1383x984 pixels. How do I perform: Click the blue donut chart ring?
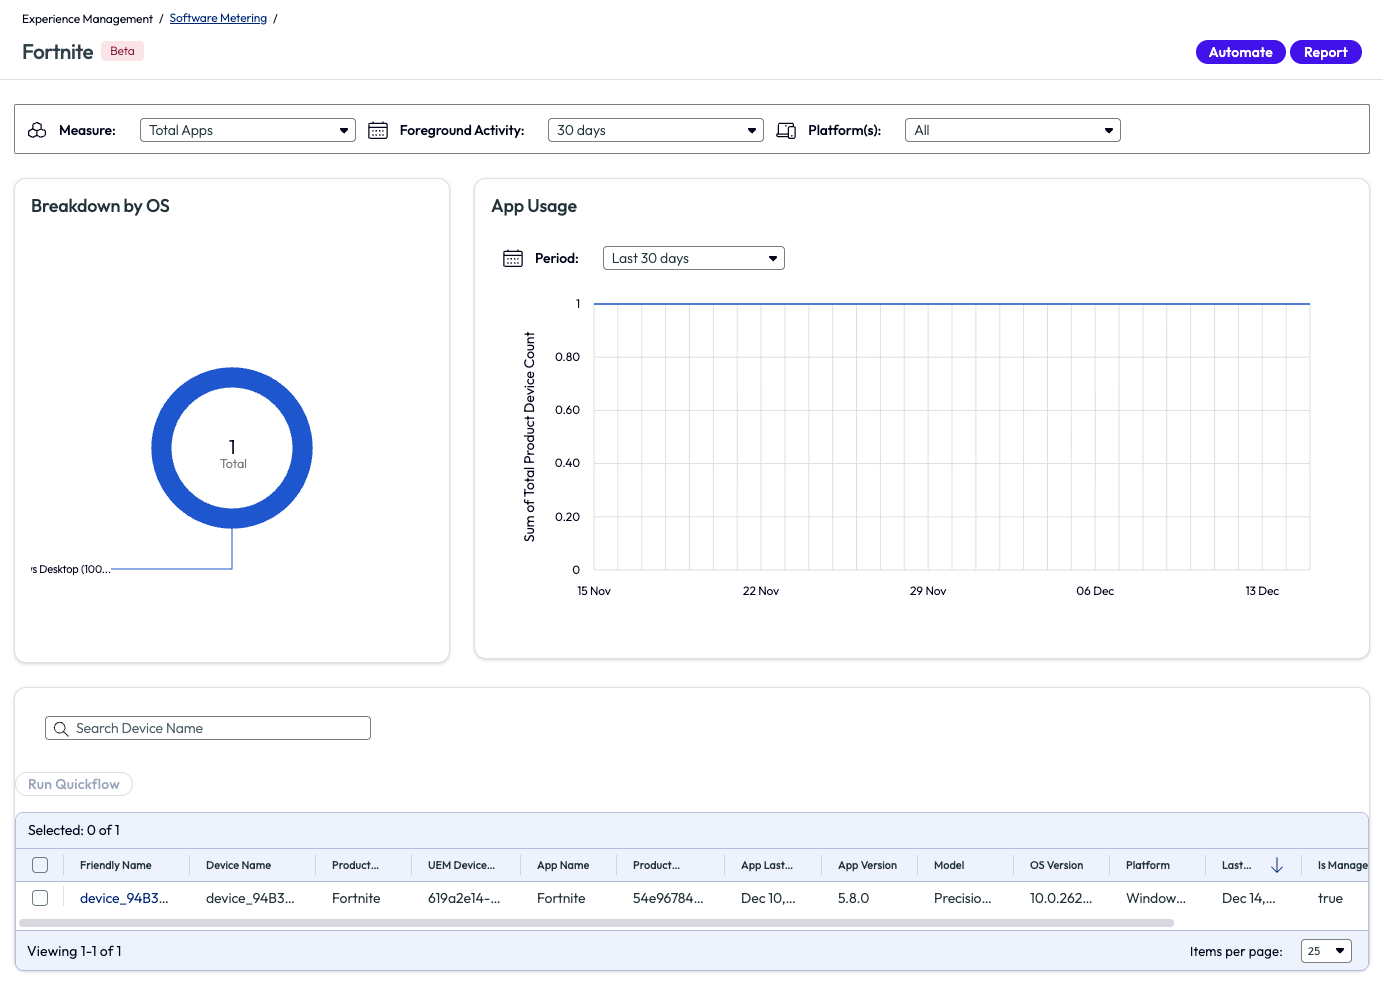pyautogui.click(x=162, y=448)
